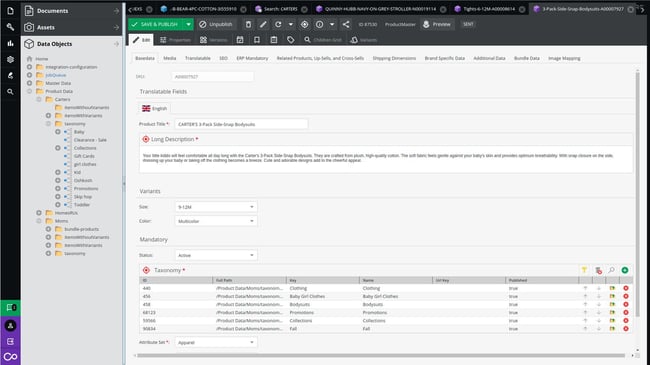Open the search magnifier in left sidebar
The height and width of the screenshot is (365, 650).
coord(10,92)
